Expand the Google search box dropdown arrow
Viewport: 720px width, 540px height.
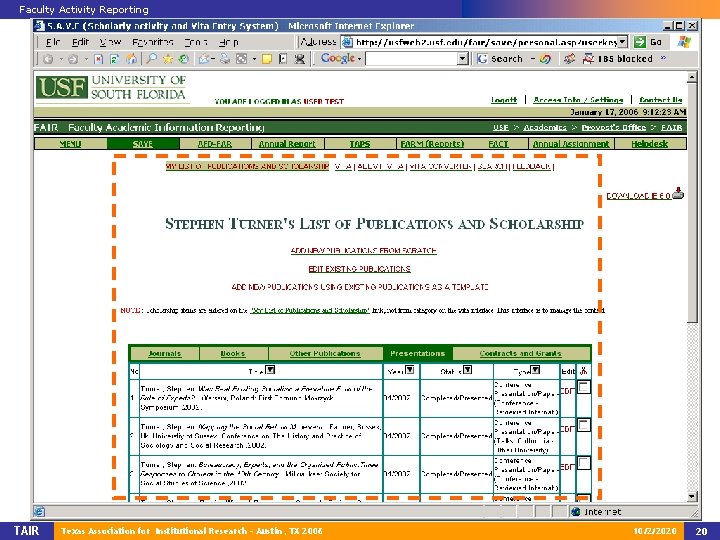click(x=463, y=58)
